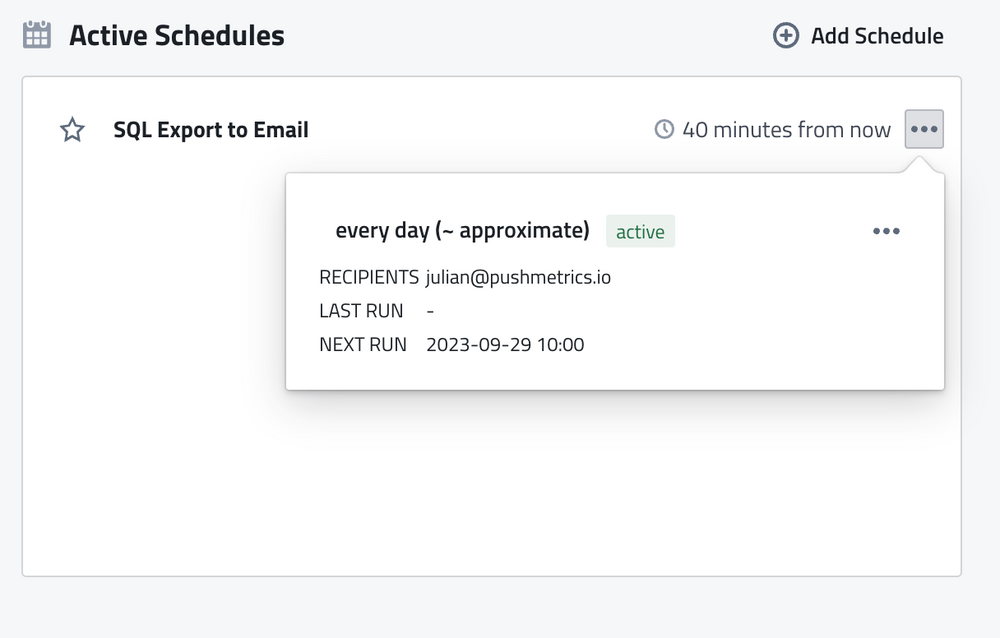Click the plus icon next to Add Schedule
Screen dimensions: 1000x638
[784, 35]
